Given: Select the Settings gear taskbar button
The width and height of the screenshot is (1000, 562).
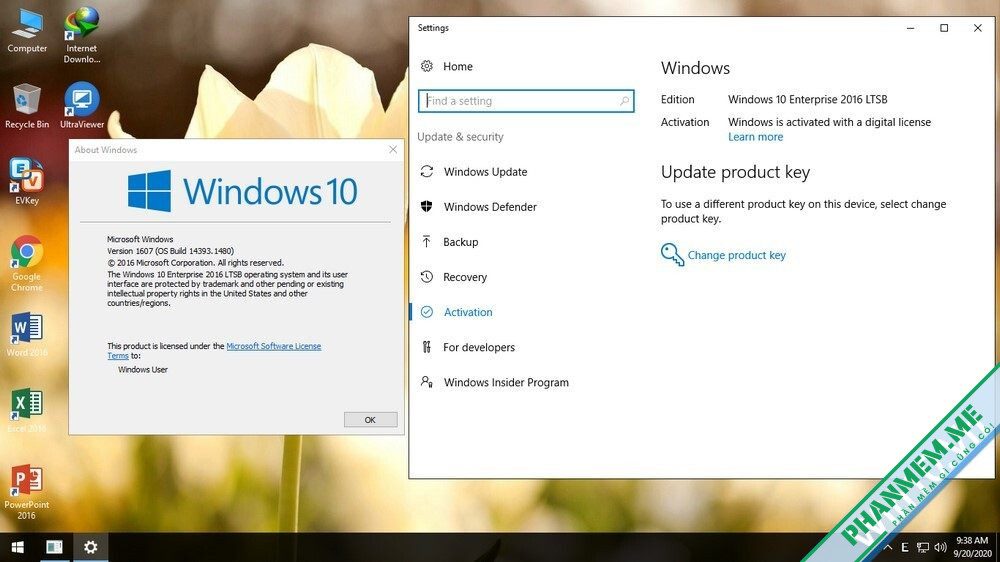Looking at the screenshot, I should pos(91,547).
